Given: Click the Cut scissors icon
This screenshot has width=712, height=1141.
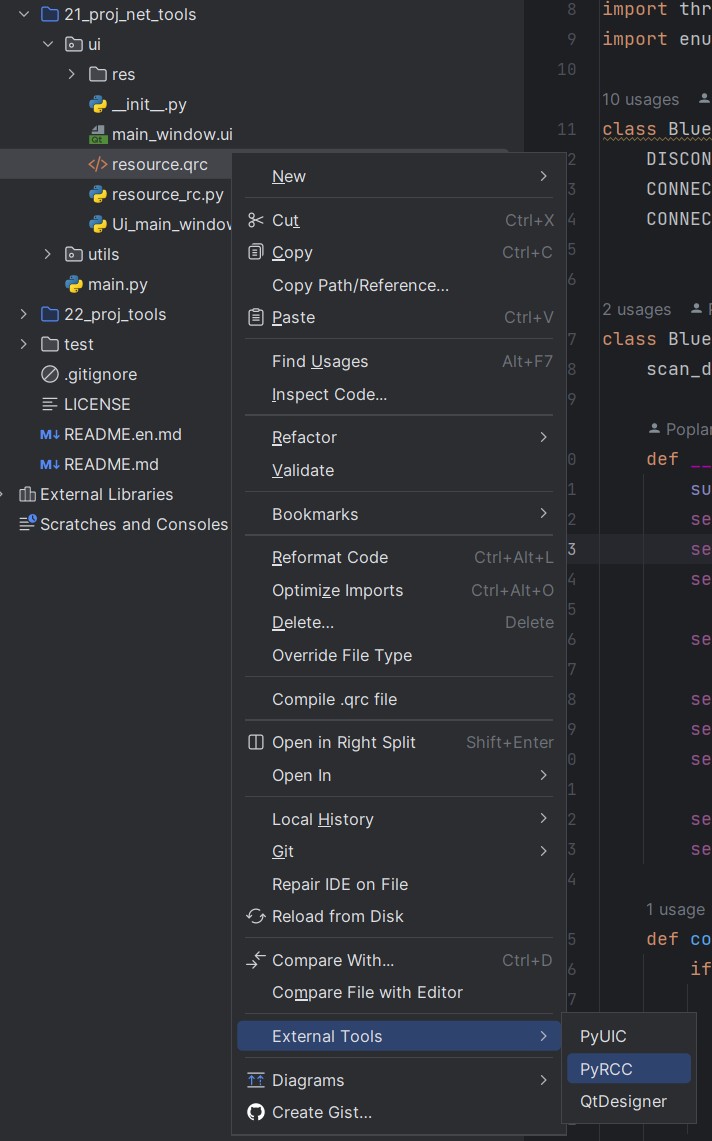Looking at the screenshot, I should click(x=256, y=220).
